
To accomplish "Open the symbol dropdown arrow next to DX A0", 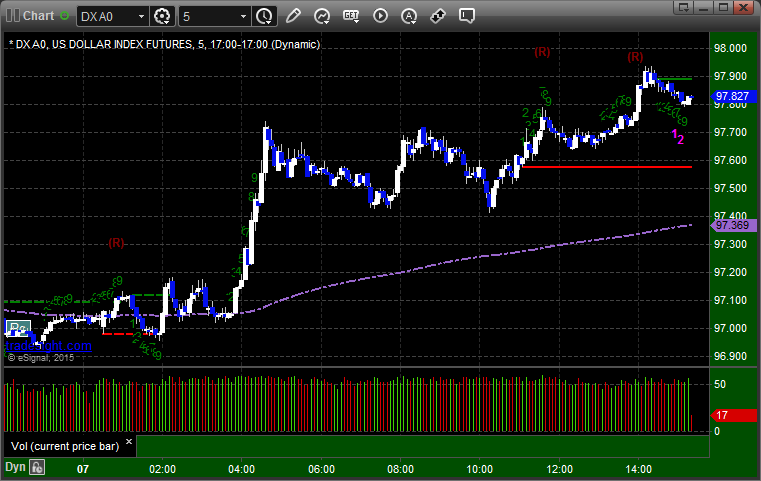I will (x=141, y=17).
